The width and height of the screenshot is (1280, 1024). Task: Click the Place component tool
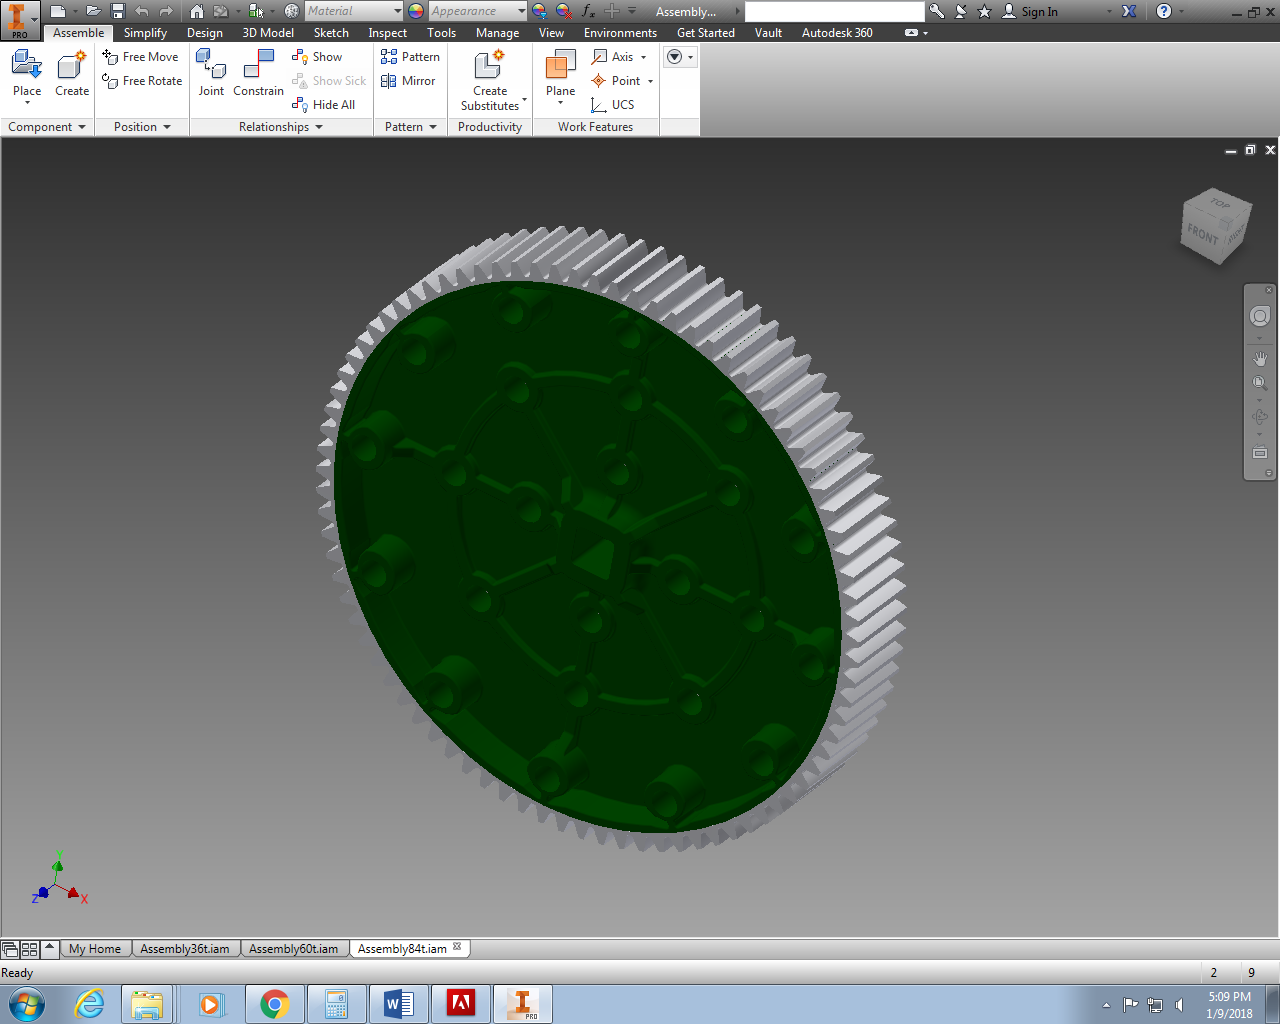27,75
